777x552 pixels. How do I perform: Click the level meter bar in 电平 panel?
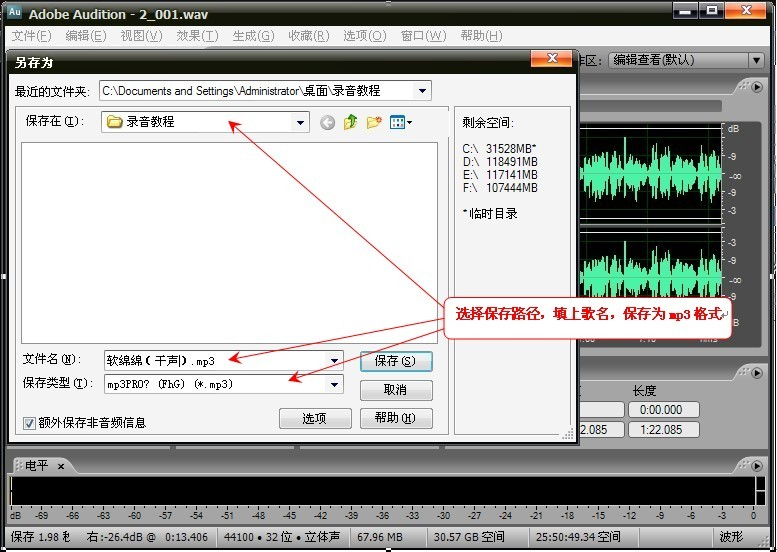tap(382, 491)
